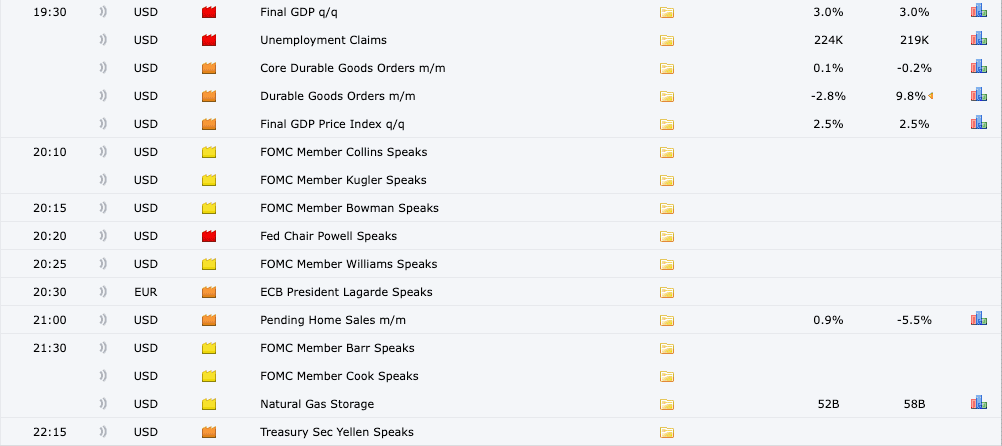This screenshot has width=1002, height=446.
Task: Toggle sound alert for Unemployment Claims
Action: (104, 40)
